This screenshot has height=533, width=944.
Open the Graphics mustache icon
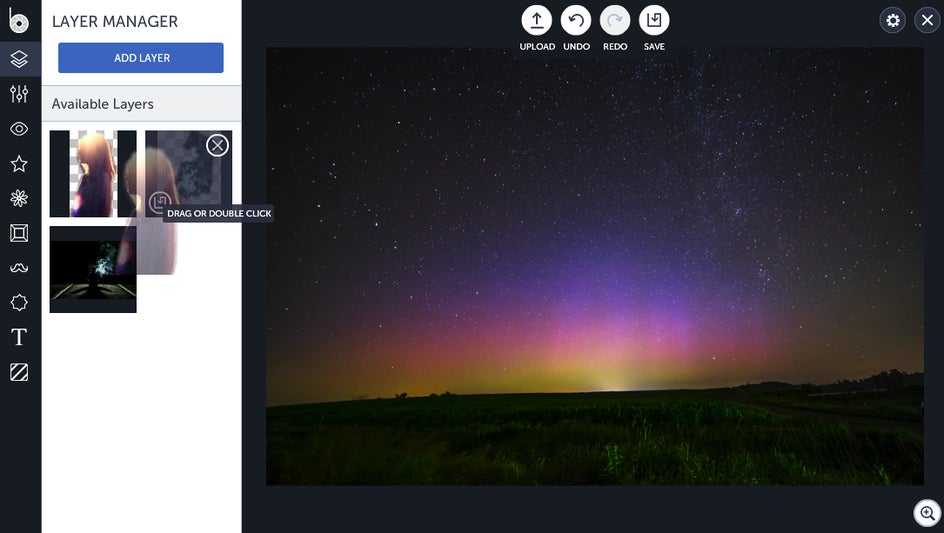pos(19,267)
